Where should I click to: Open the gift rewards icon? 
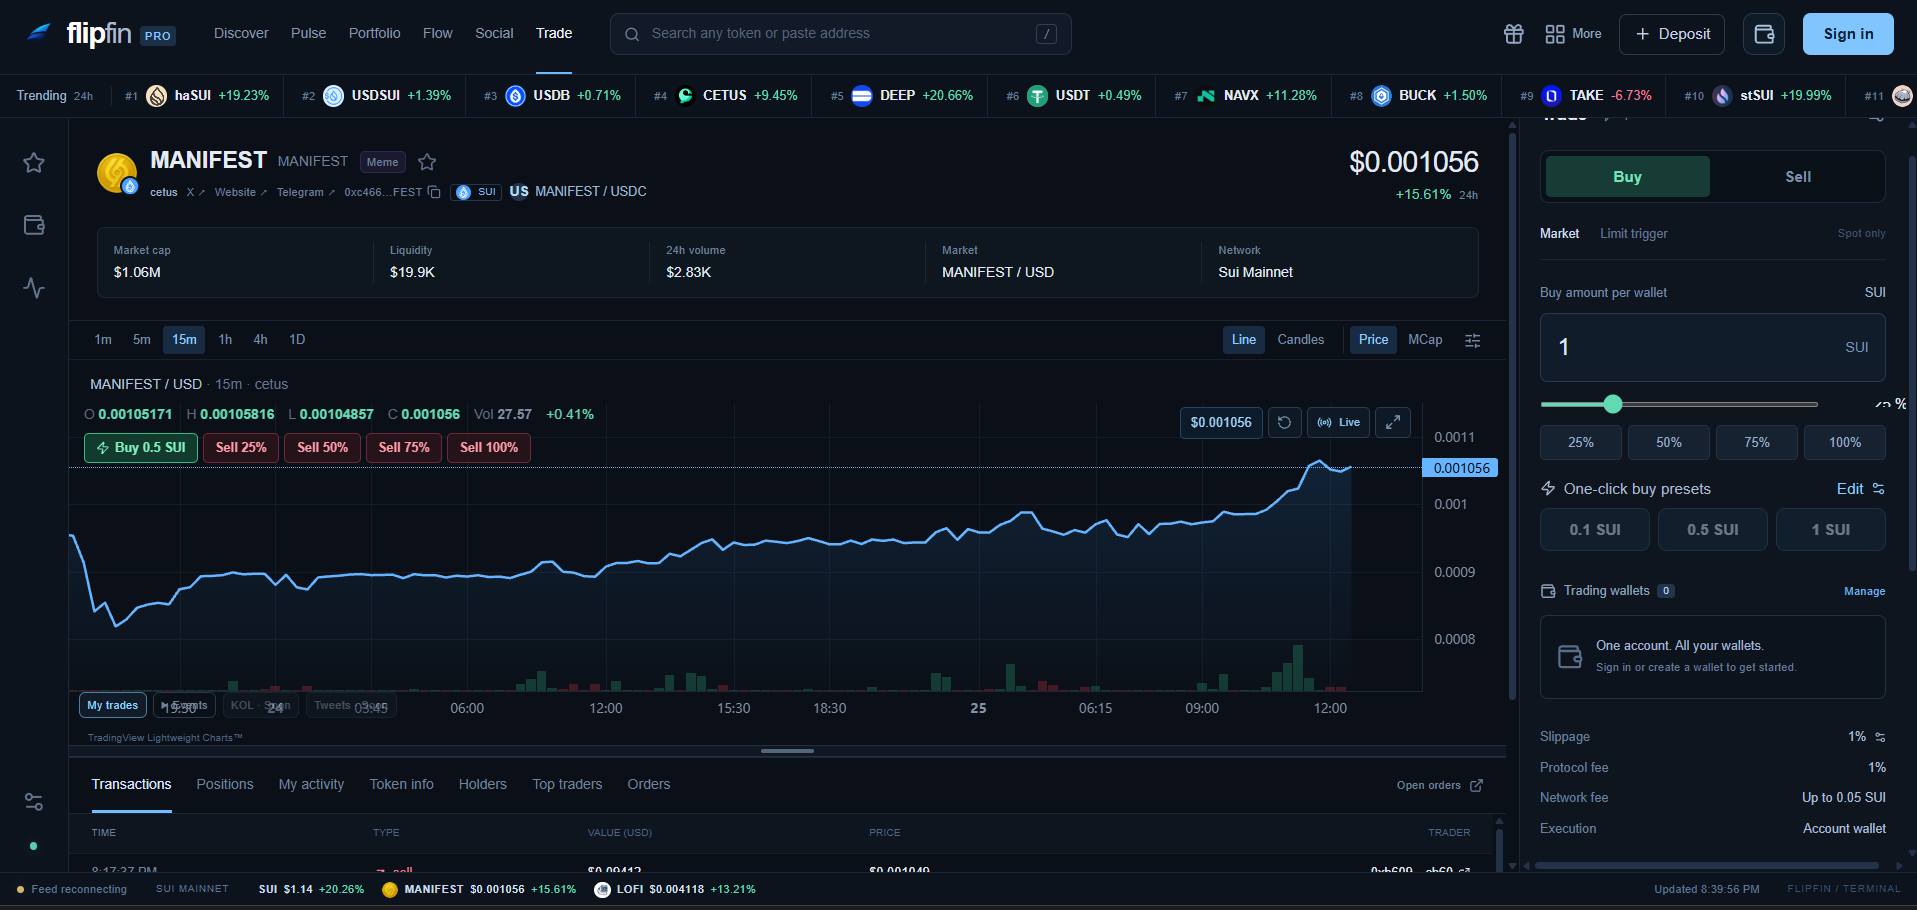1514,34
